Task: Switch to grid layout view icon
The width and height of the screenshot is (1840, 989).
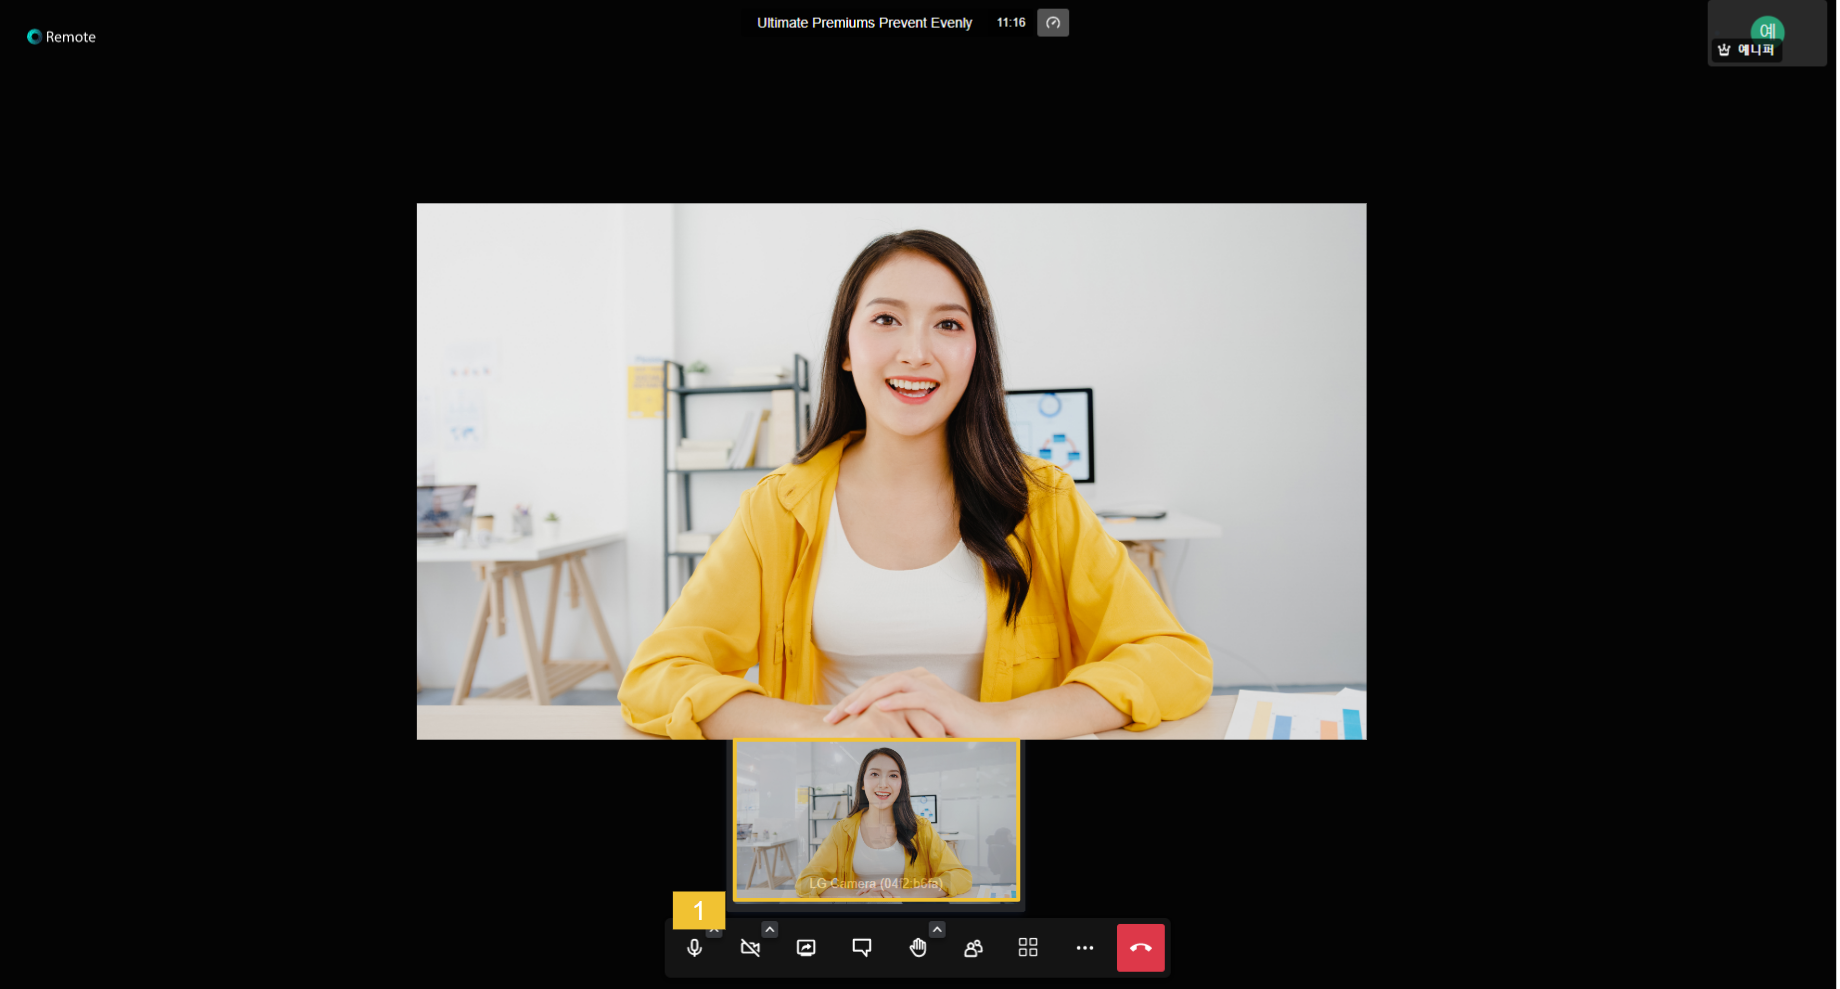Action: (x=1029, y=948)
